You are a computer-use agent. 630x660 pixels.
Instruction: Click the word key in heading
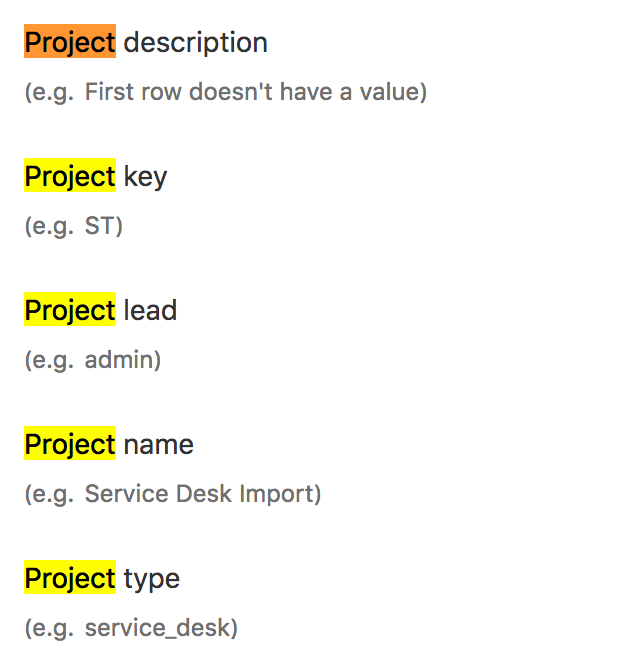[x=145, y=177]
